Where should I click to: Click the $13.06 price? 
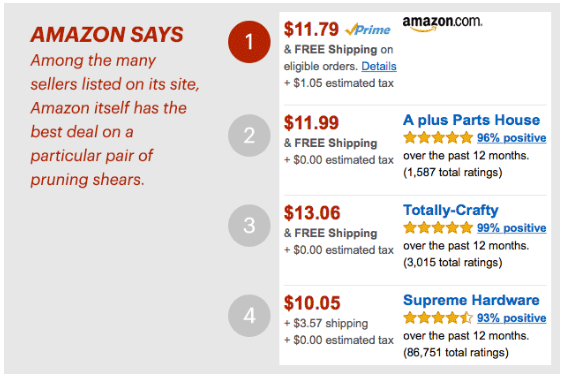tap(312, 213)
